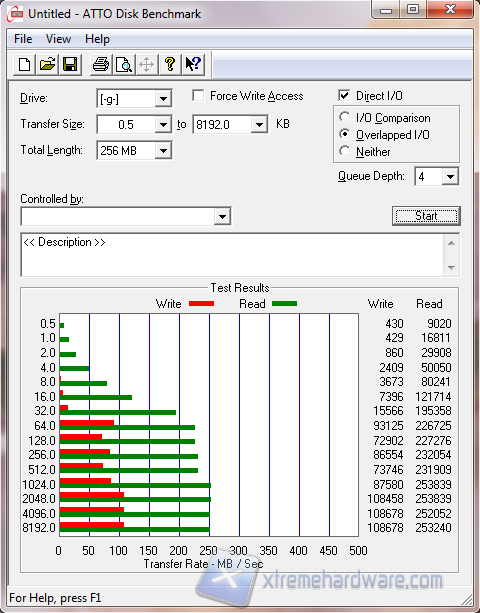The image size is (480, 613).
Task: Open Print Preview magnifier icon
Action: click(124, 65)
